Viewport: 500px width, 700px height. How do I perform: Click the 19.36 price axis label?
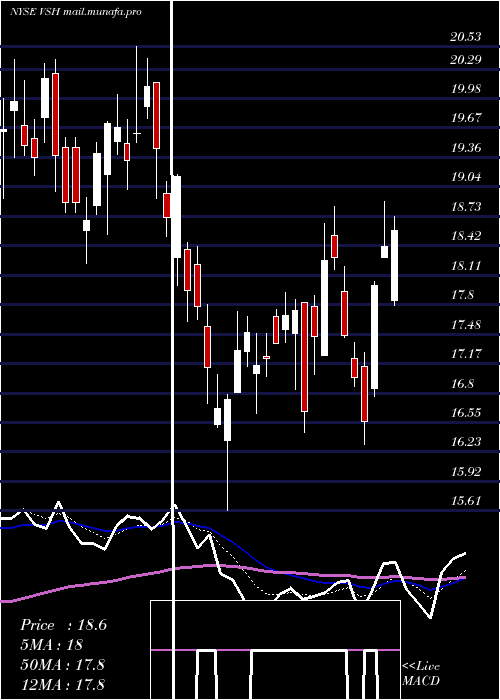point(466,147)
